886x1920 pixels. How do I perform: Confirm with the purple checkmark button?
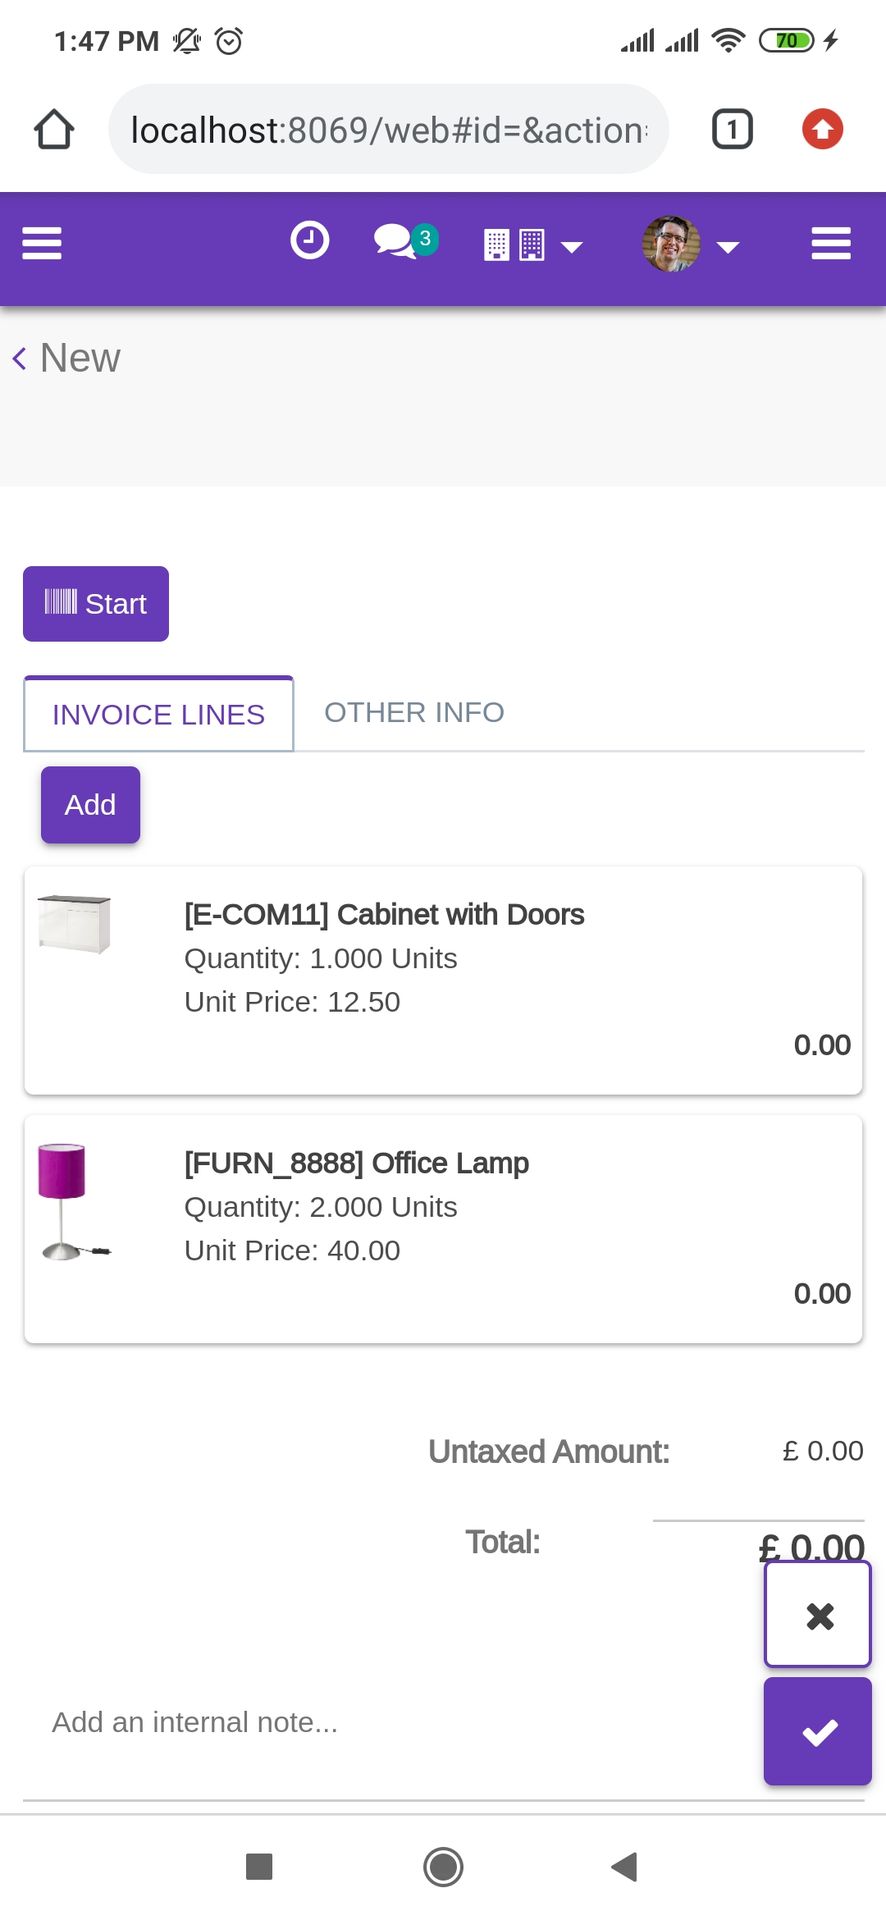click(x=818, y=1732)
